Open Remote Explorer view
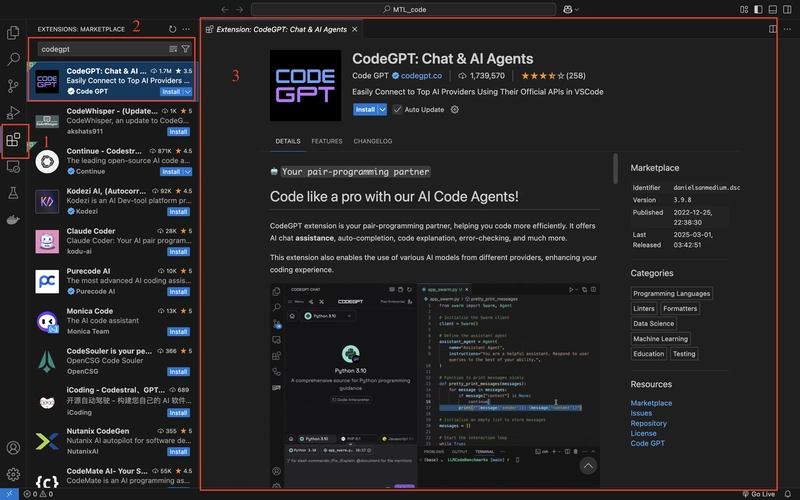This screenshot has height=500, width=800. (x=13, y=166)
